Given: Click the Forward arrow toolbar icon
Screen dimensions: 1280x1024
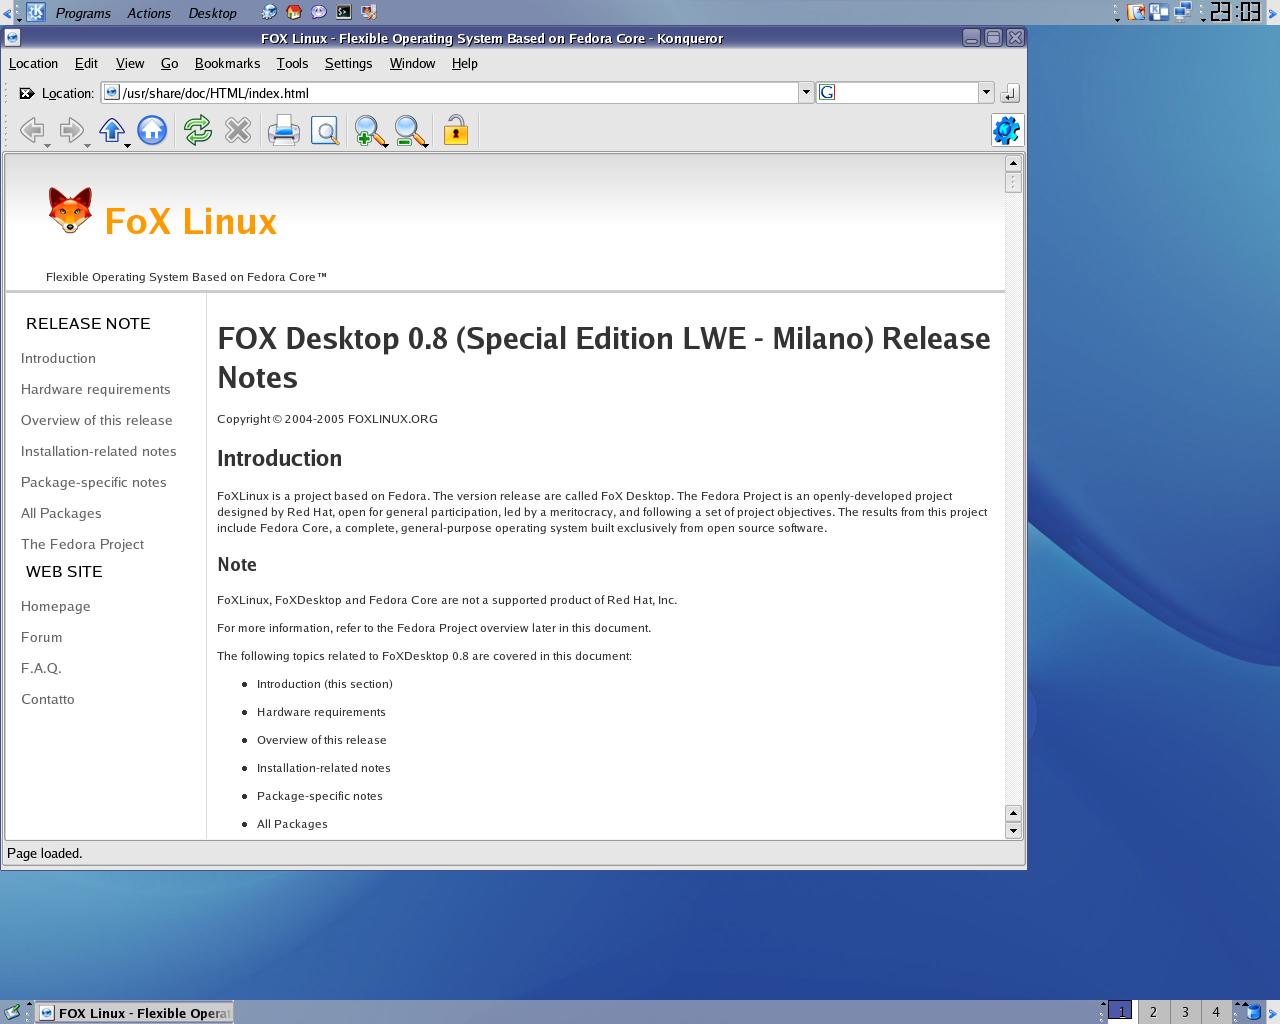Looking at the screenshot, I should [71, 130].
